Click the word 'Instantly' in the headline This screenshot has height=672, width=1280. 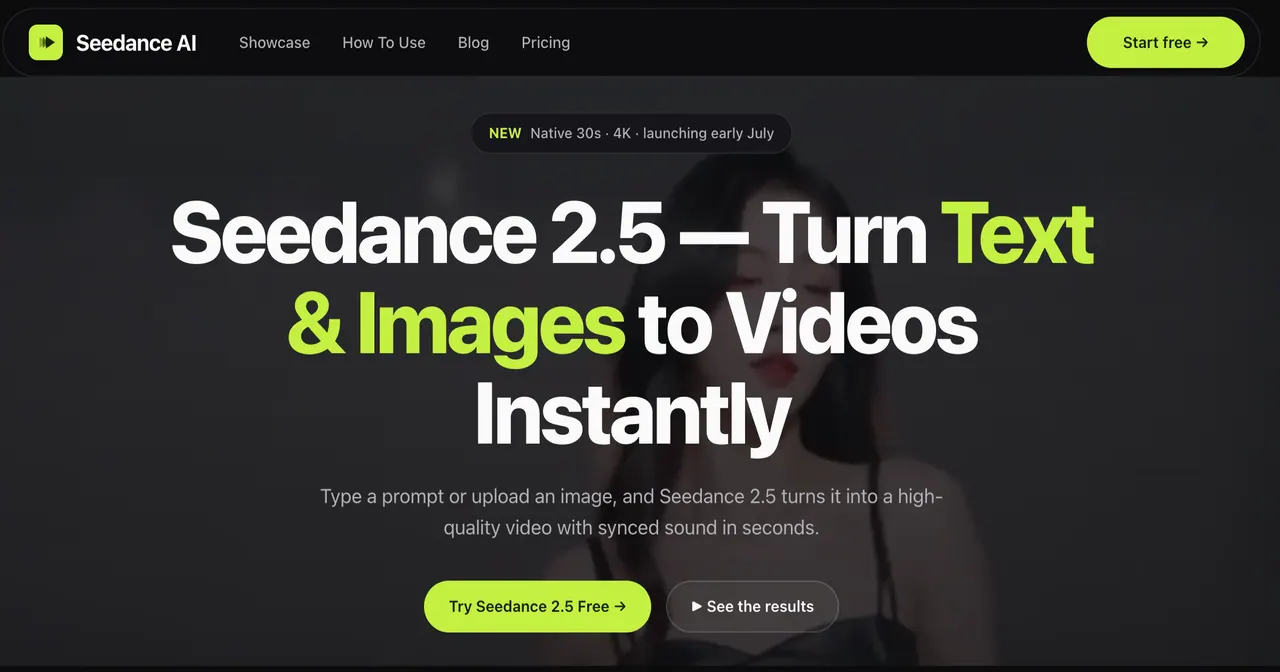point(632,416)
